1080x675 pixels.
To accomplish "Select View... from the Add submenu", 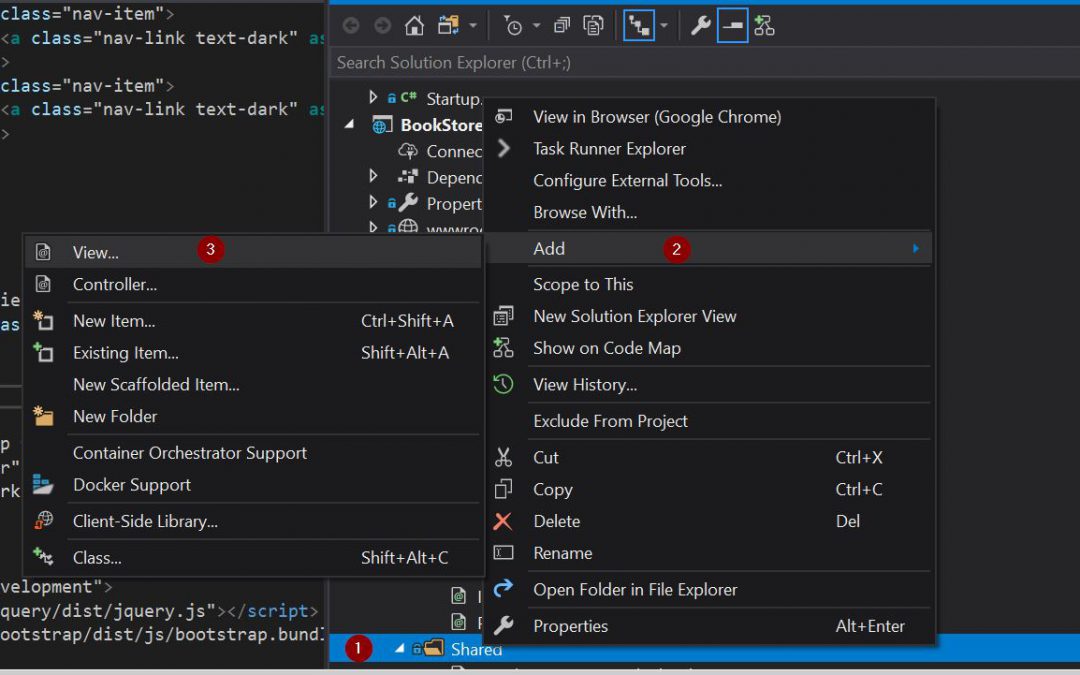I will point(95,253).
